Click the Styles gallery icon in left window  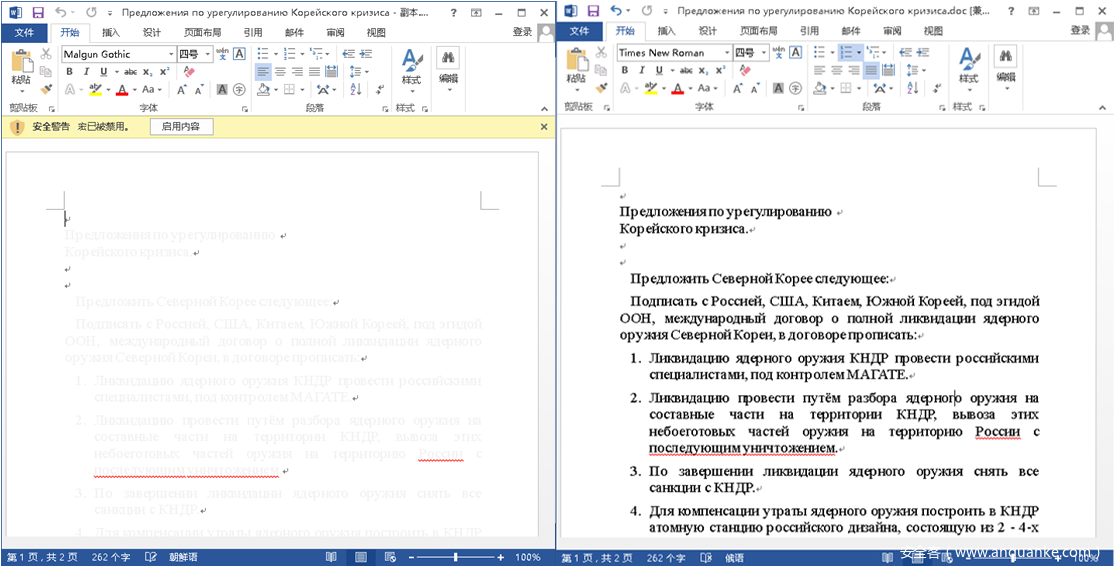pyautogui.click(x=411, y=62)
